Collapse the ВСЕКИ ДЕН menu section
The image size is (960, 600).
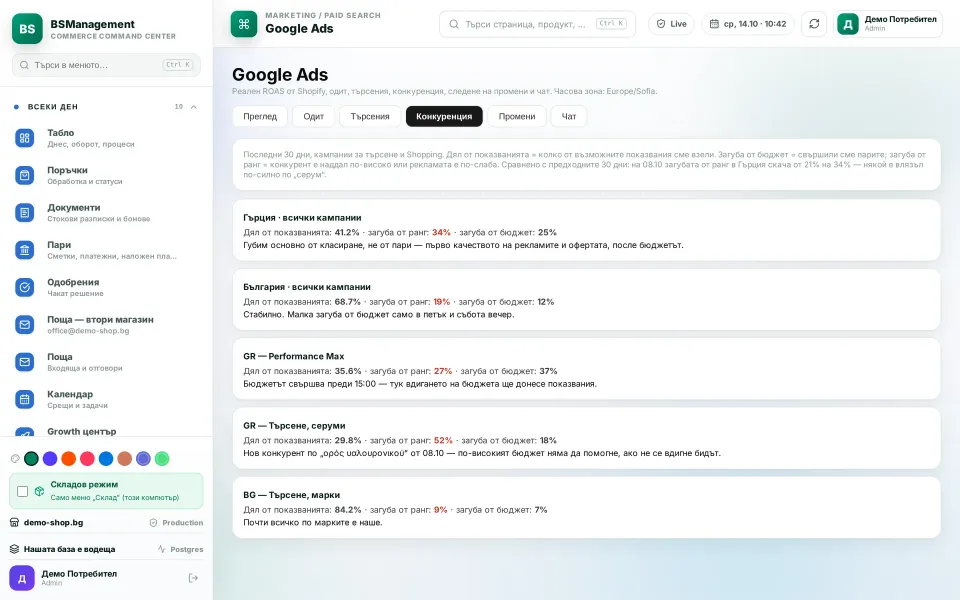[193, 107]
